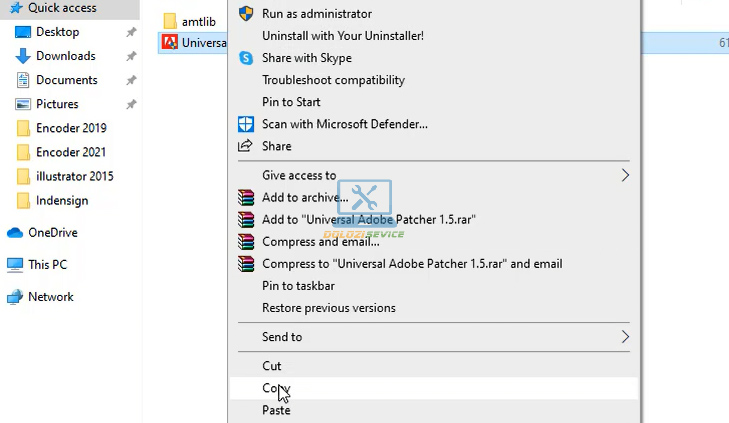Click the Downloads arrow icon in sidebar
The image size is (729, 423).
click(x=24, y=56)
